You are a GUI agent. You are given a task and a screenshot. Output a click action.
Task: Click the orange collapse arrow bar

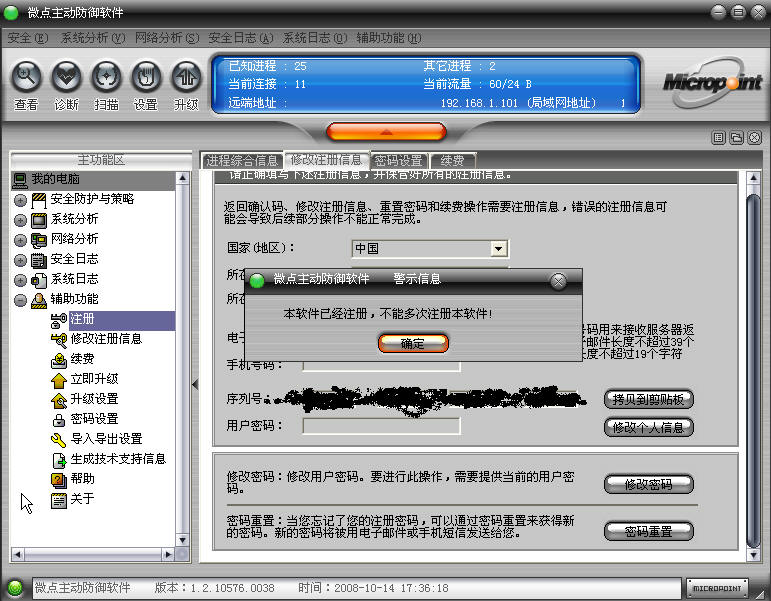click(386, 132)
